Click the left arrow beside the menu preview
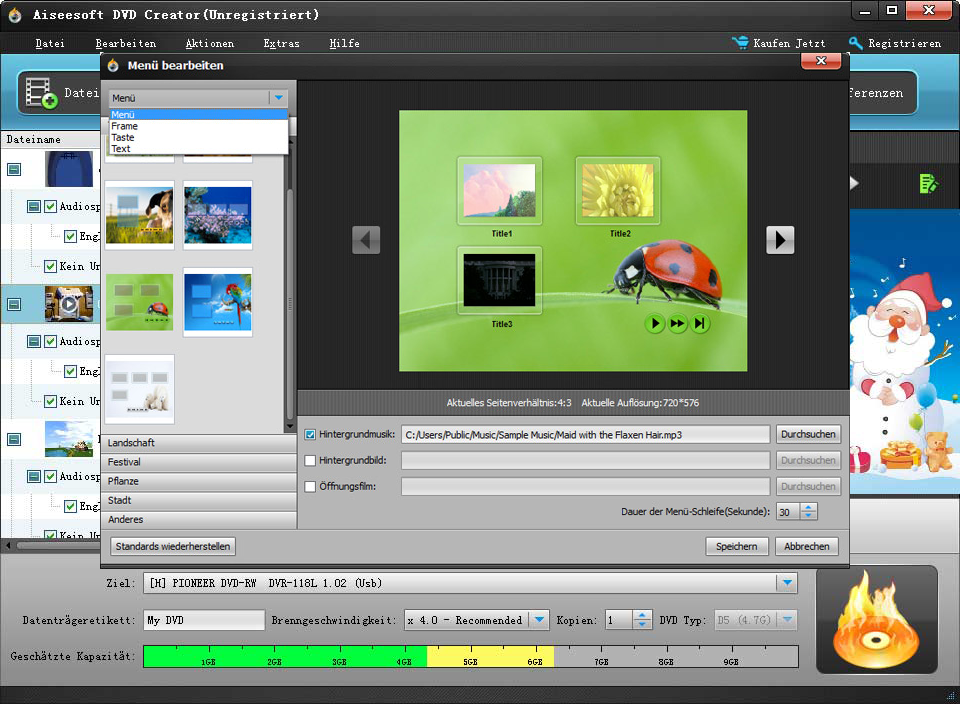The image size is (960, 704). (x=366, y=240)
